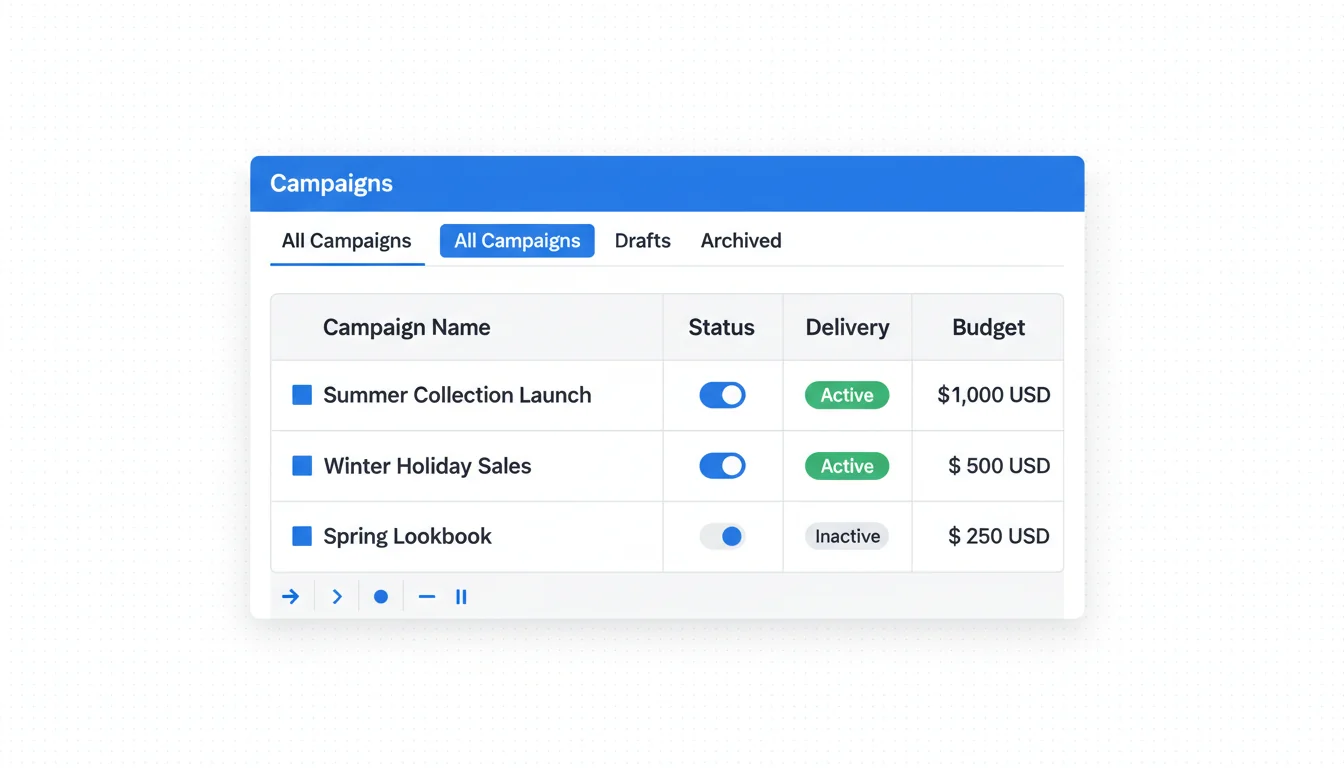1344x768 pixels.
Task: Click the minus icon below the table
Action: [427, 597]
